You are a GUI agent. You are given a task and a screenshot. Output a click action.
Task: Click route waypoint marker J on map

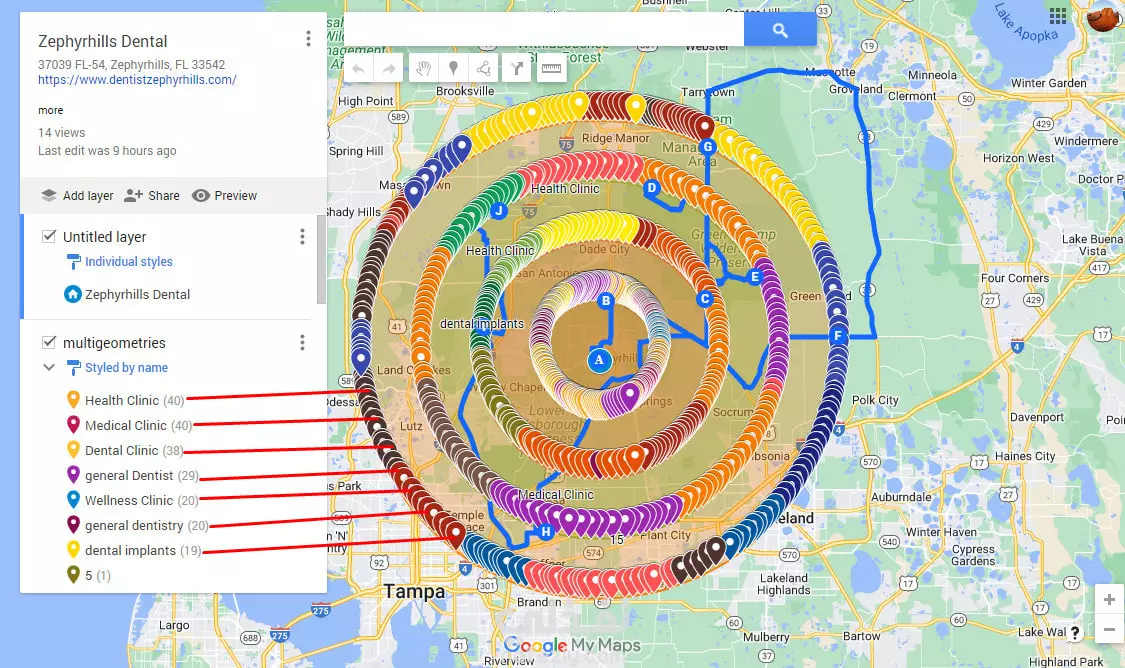(499, 211)
